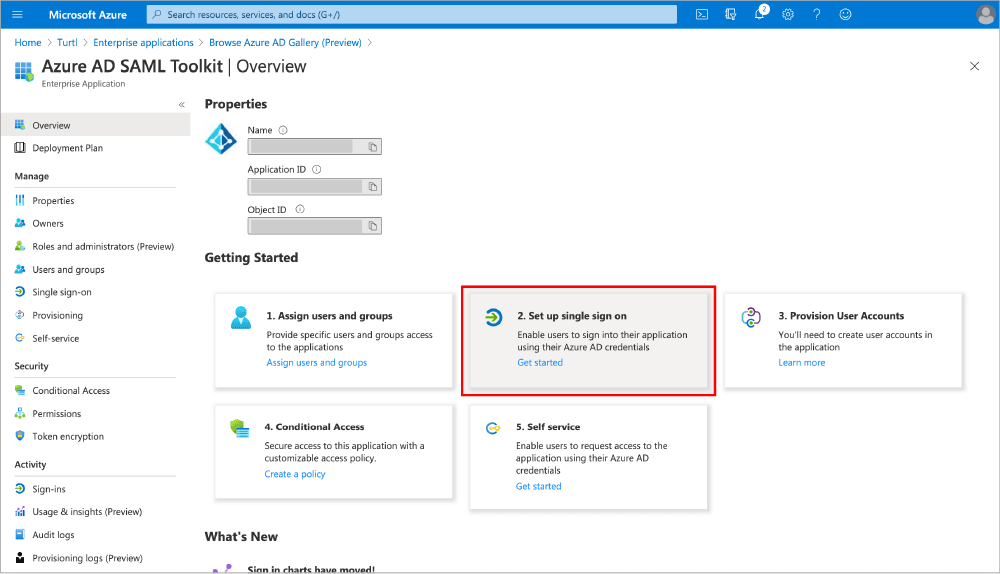Viewport: 1000px width, 574px height.
Task: Open the Create a policy link
Action: click(295, 475)
